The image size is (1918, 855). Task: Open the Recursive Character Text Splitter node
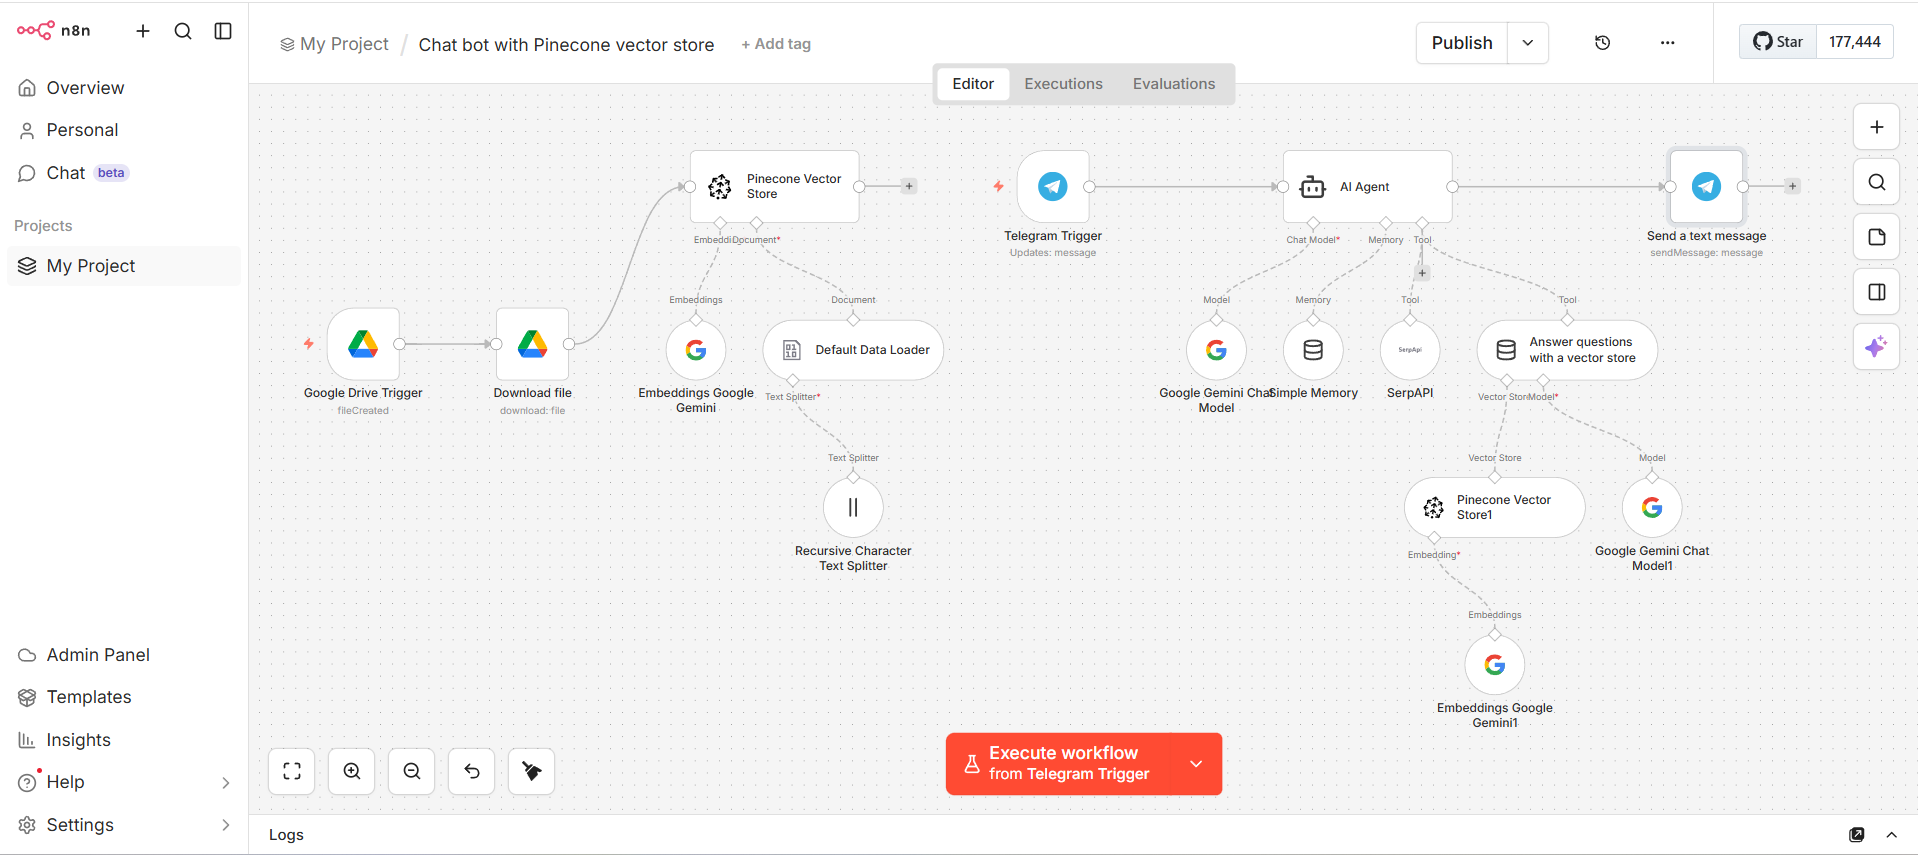[853, 507]
